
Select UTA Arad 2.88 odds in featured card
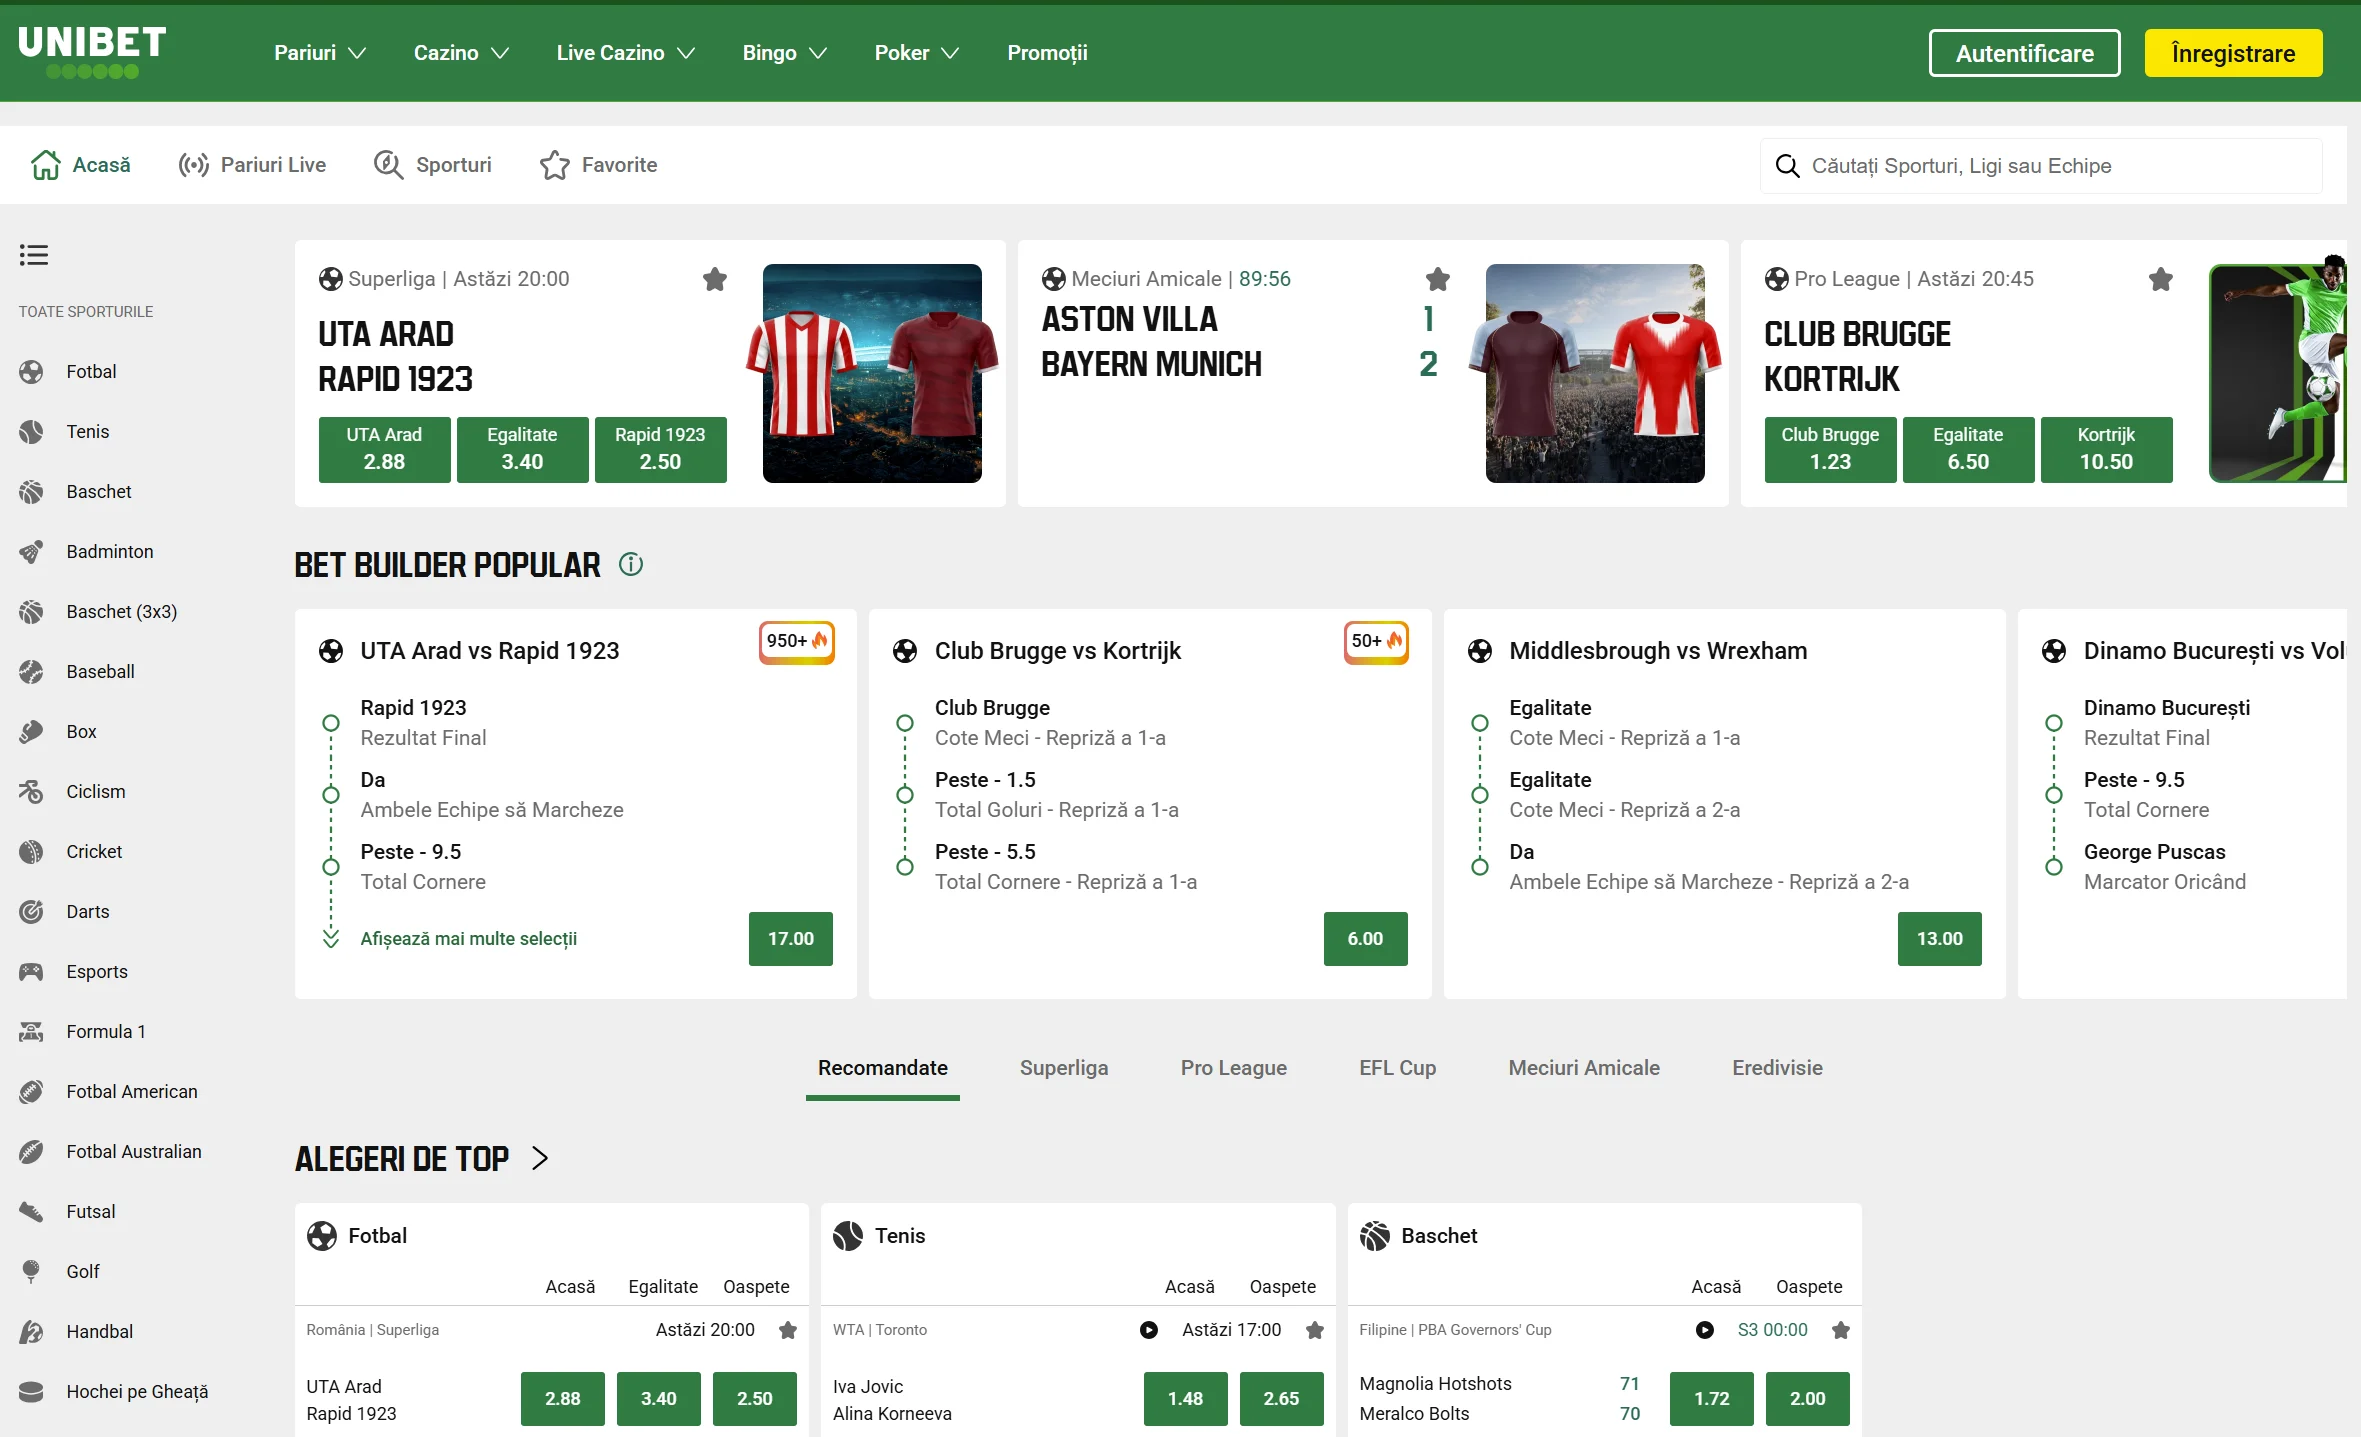[x=385, y=450]
